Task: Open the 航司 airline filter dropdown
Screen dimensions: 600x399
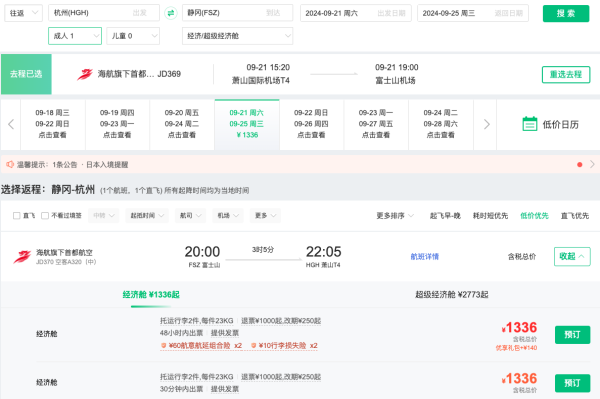Action: [x=190, y=216]
